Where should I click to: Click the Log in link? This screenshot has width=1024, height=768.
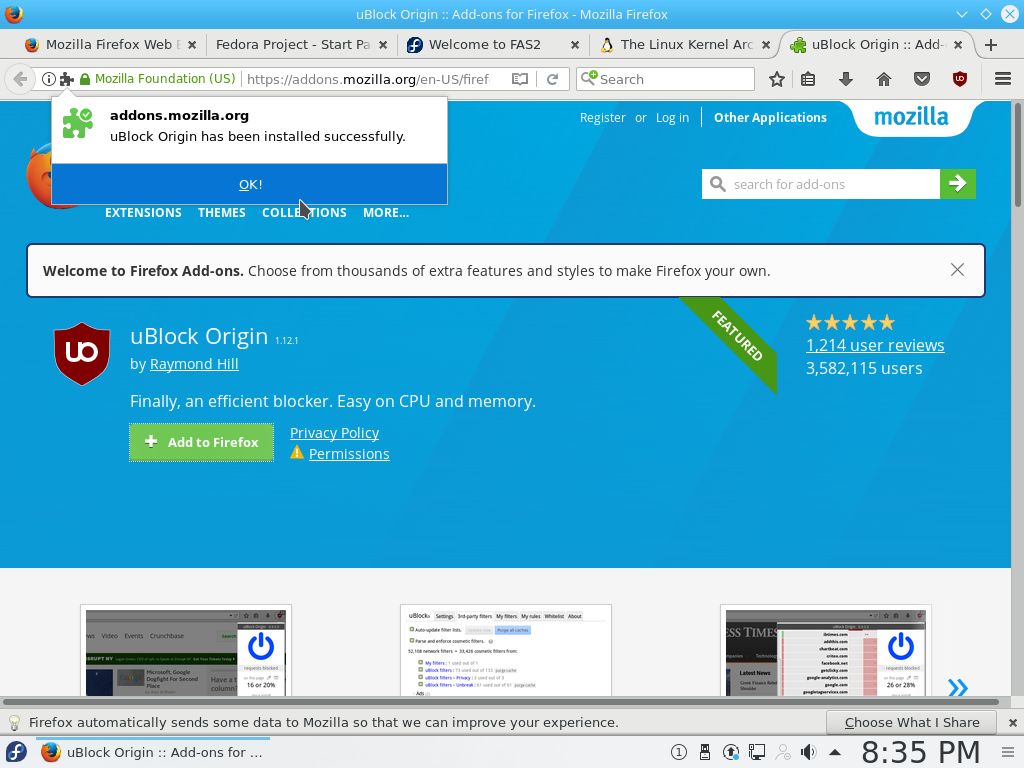[672, 118]
